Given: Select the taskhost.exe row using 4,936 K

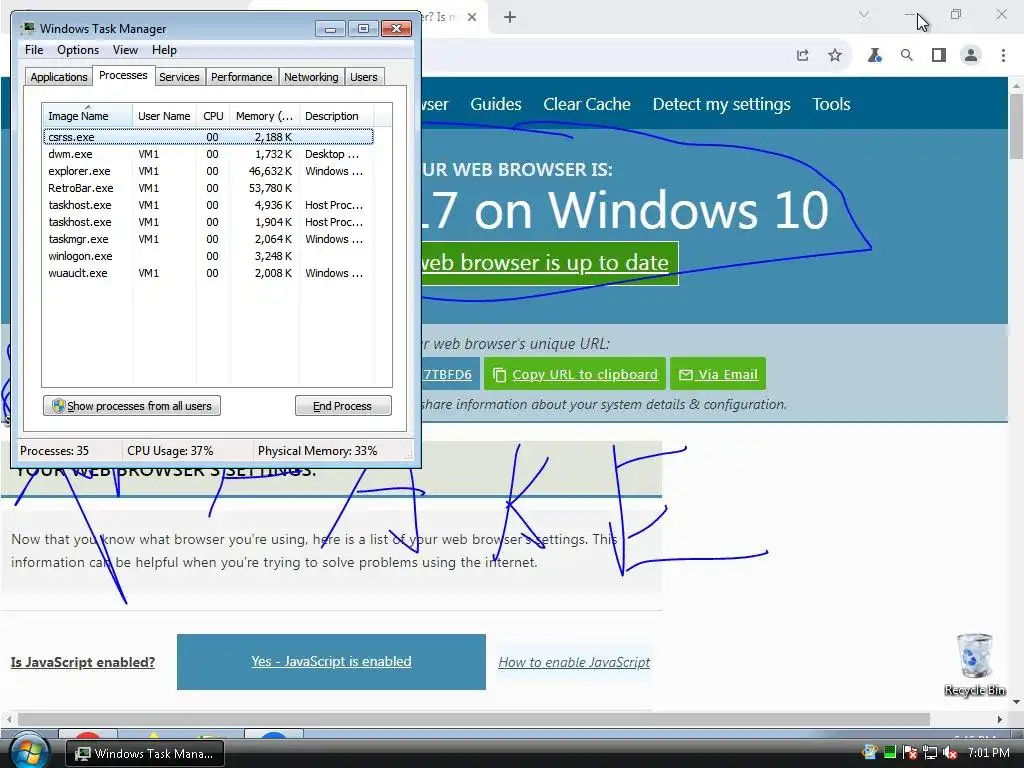Looking at the screenshot, I should tap(208, 205).
